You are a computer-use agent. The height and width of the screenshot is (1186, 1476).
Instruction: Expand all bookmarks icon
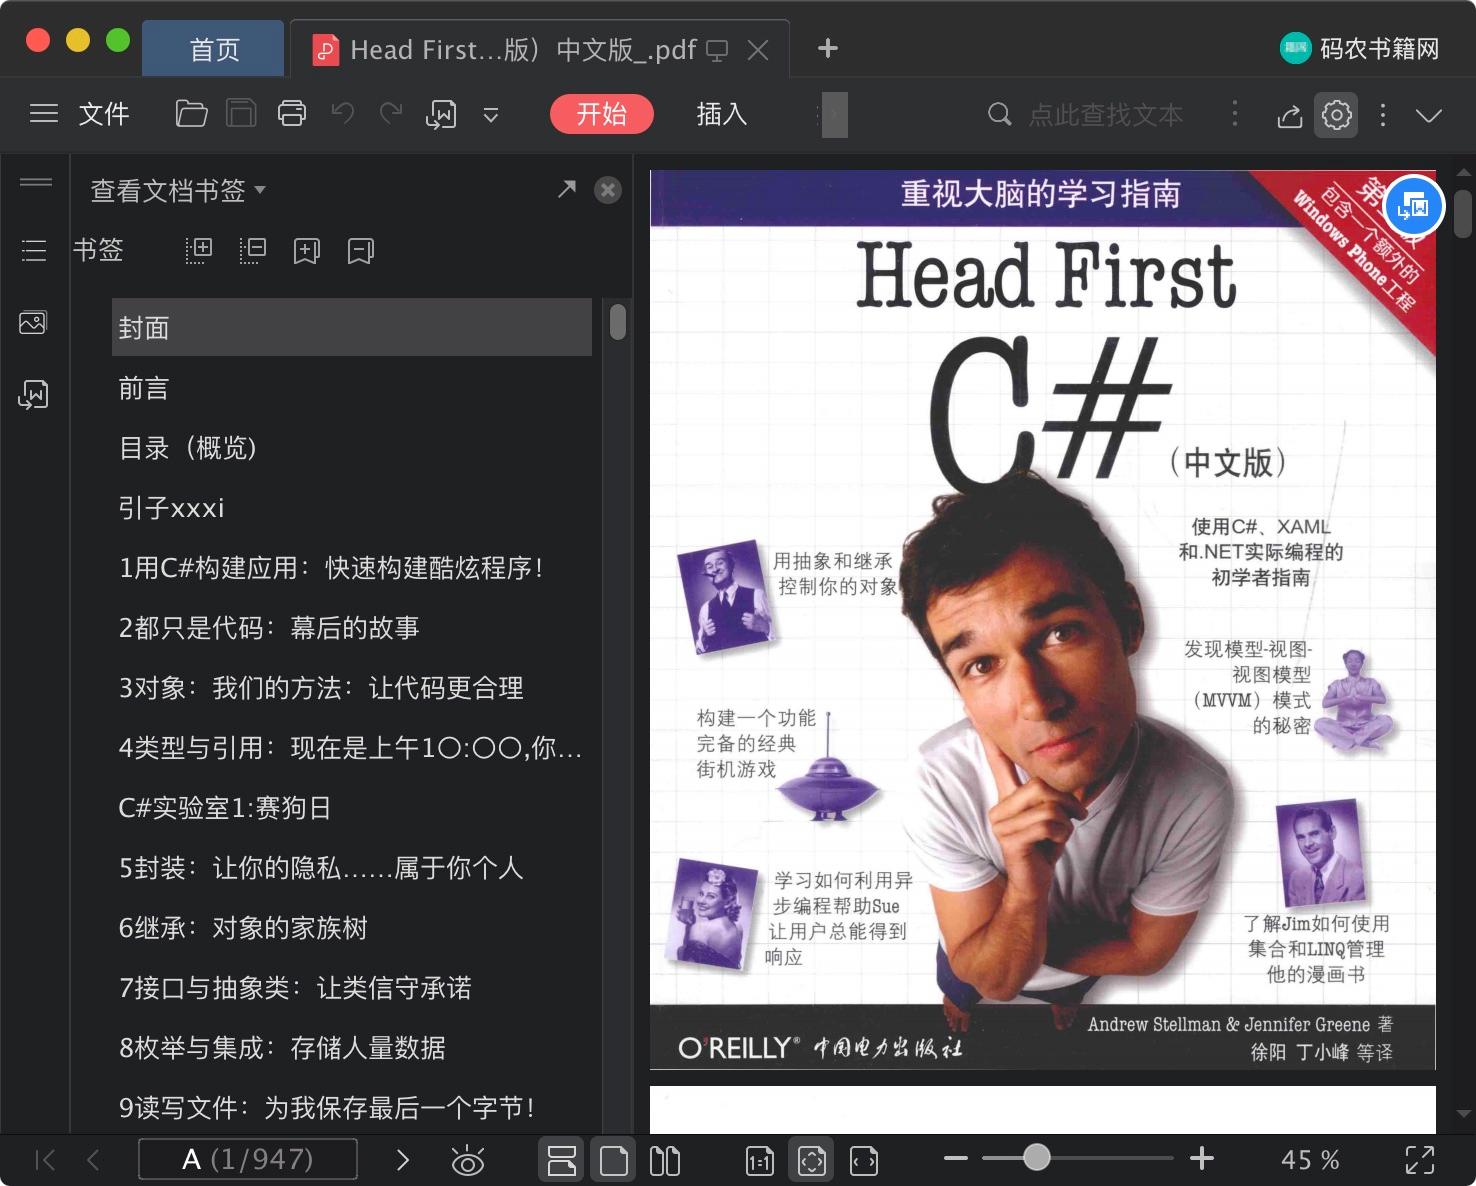coord(199,250)
